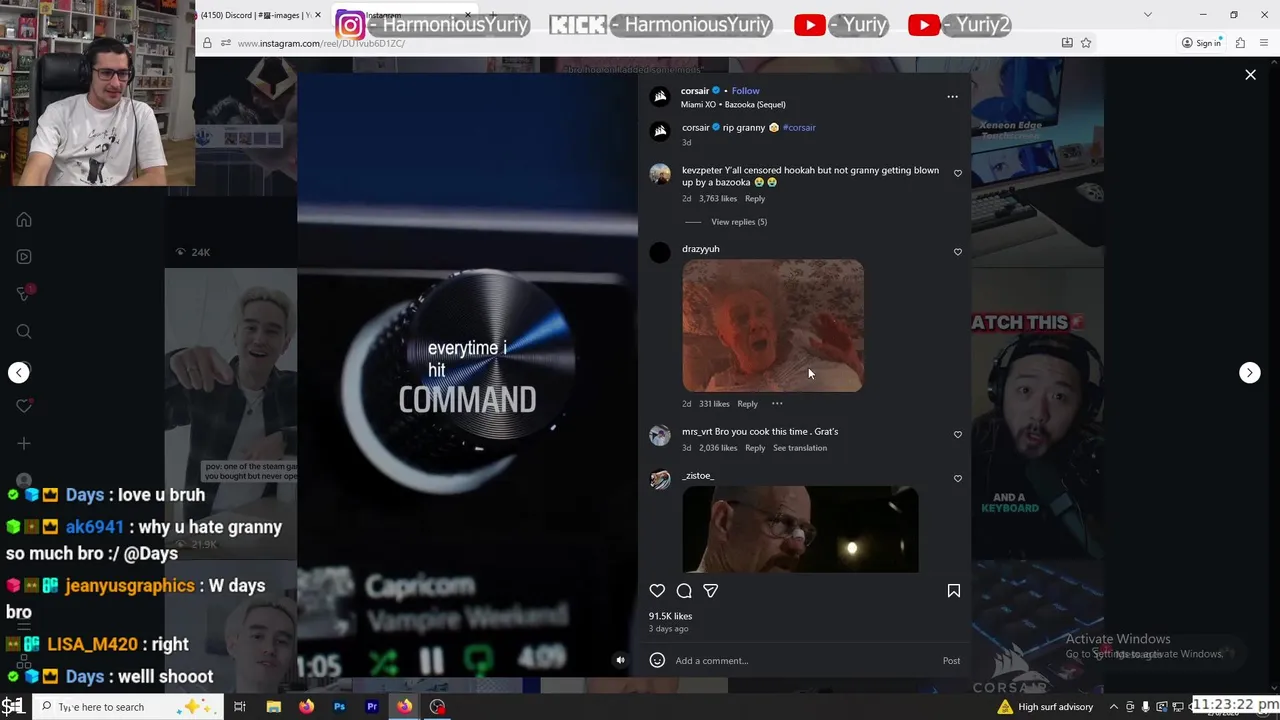
Task: View _zistoe_'s Walter White GIF
Action: 800,529
